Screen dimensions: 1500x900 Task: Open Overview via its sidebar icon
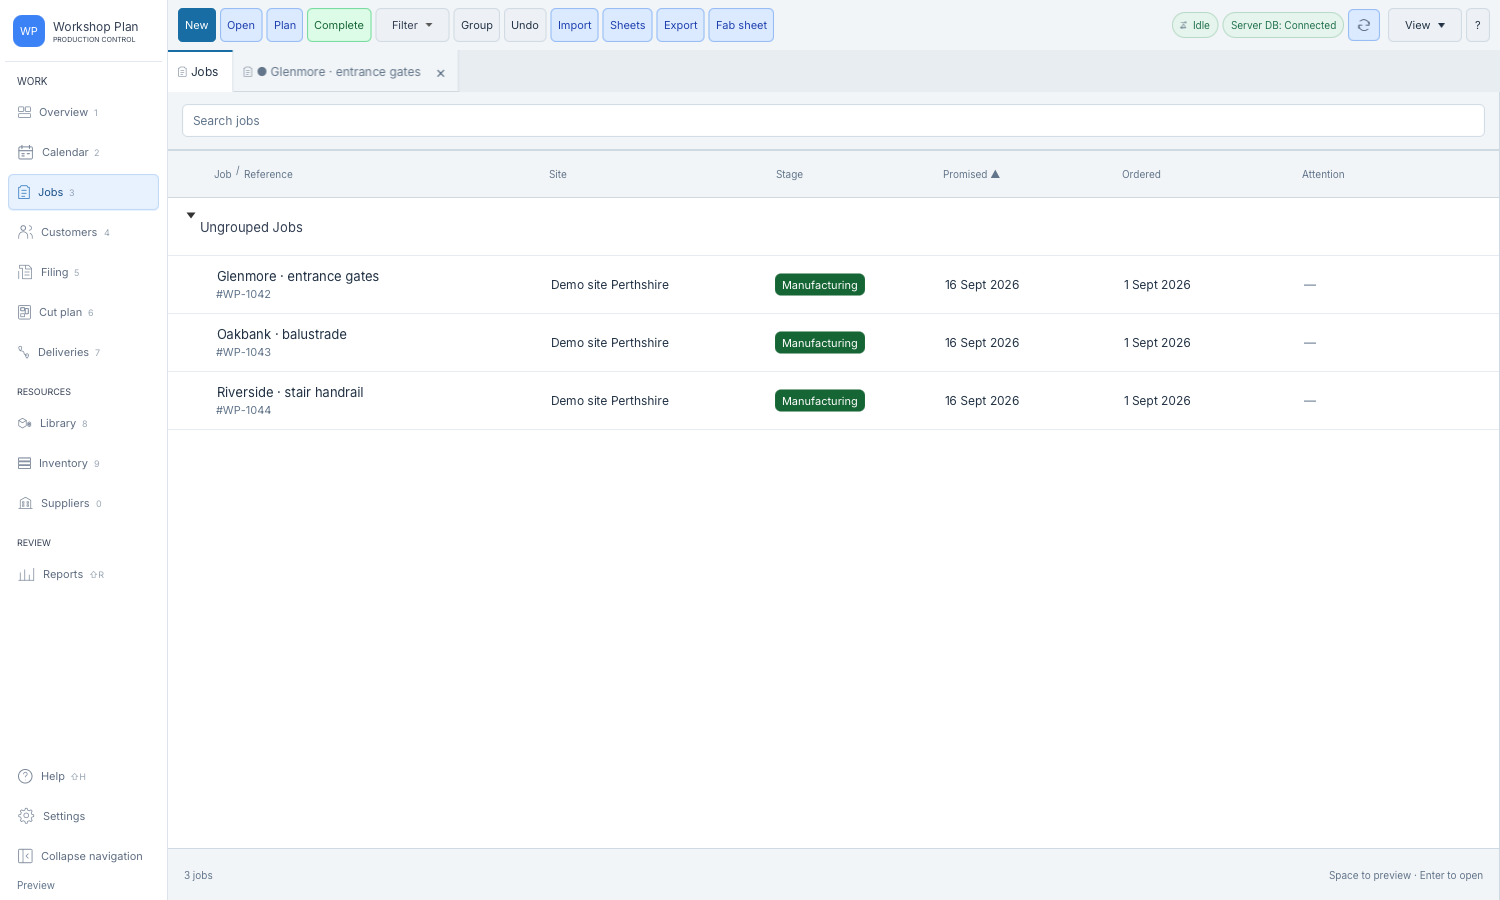[x=25, y=113]
